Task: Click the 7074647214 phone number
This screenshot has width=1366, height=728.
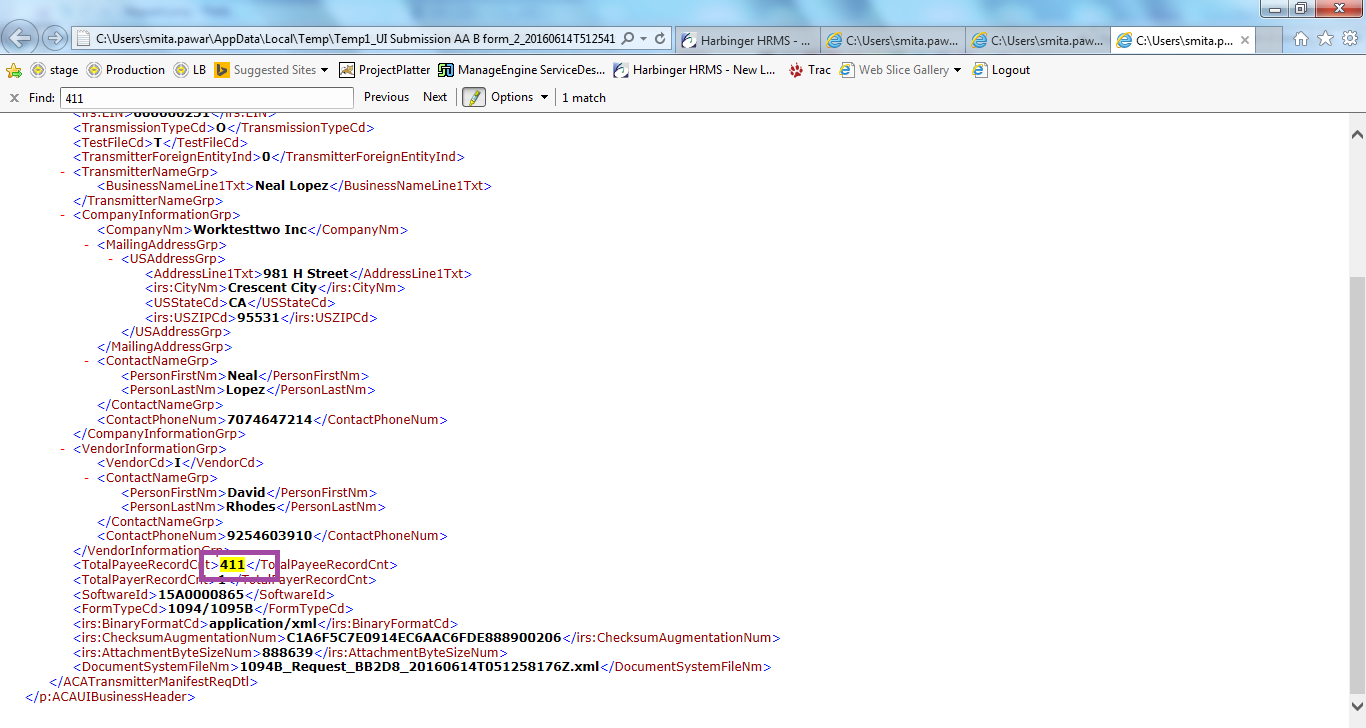Action: pyautogui.click(x=270, y=420)
